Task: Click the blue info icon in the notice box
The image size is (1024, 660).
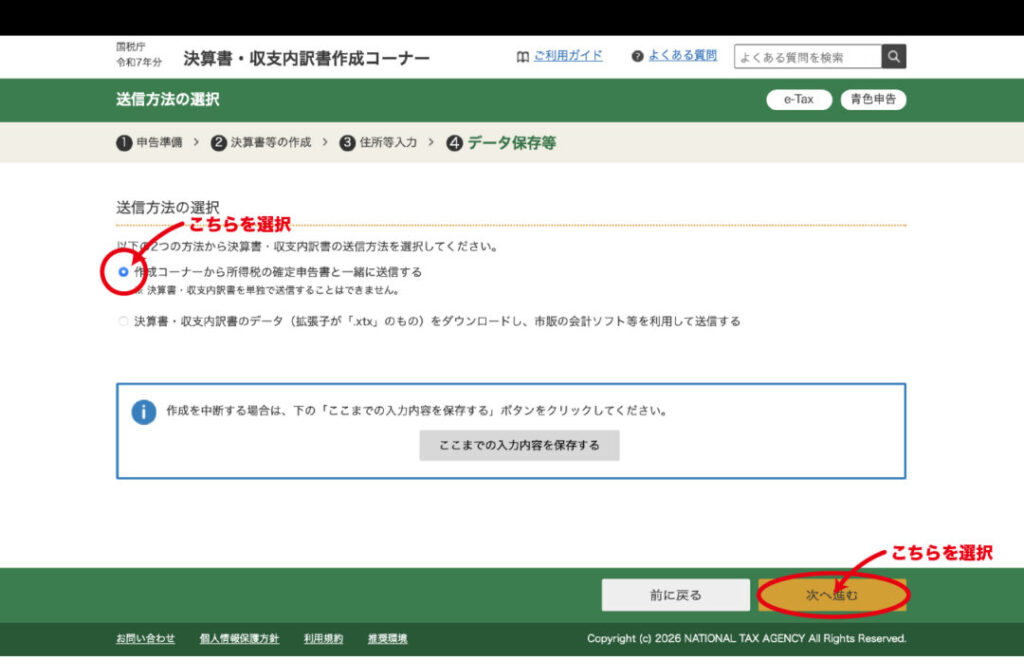Action: coord(144,412)
